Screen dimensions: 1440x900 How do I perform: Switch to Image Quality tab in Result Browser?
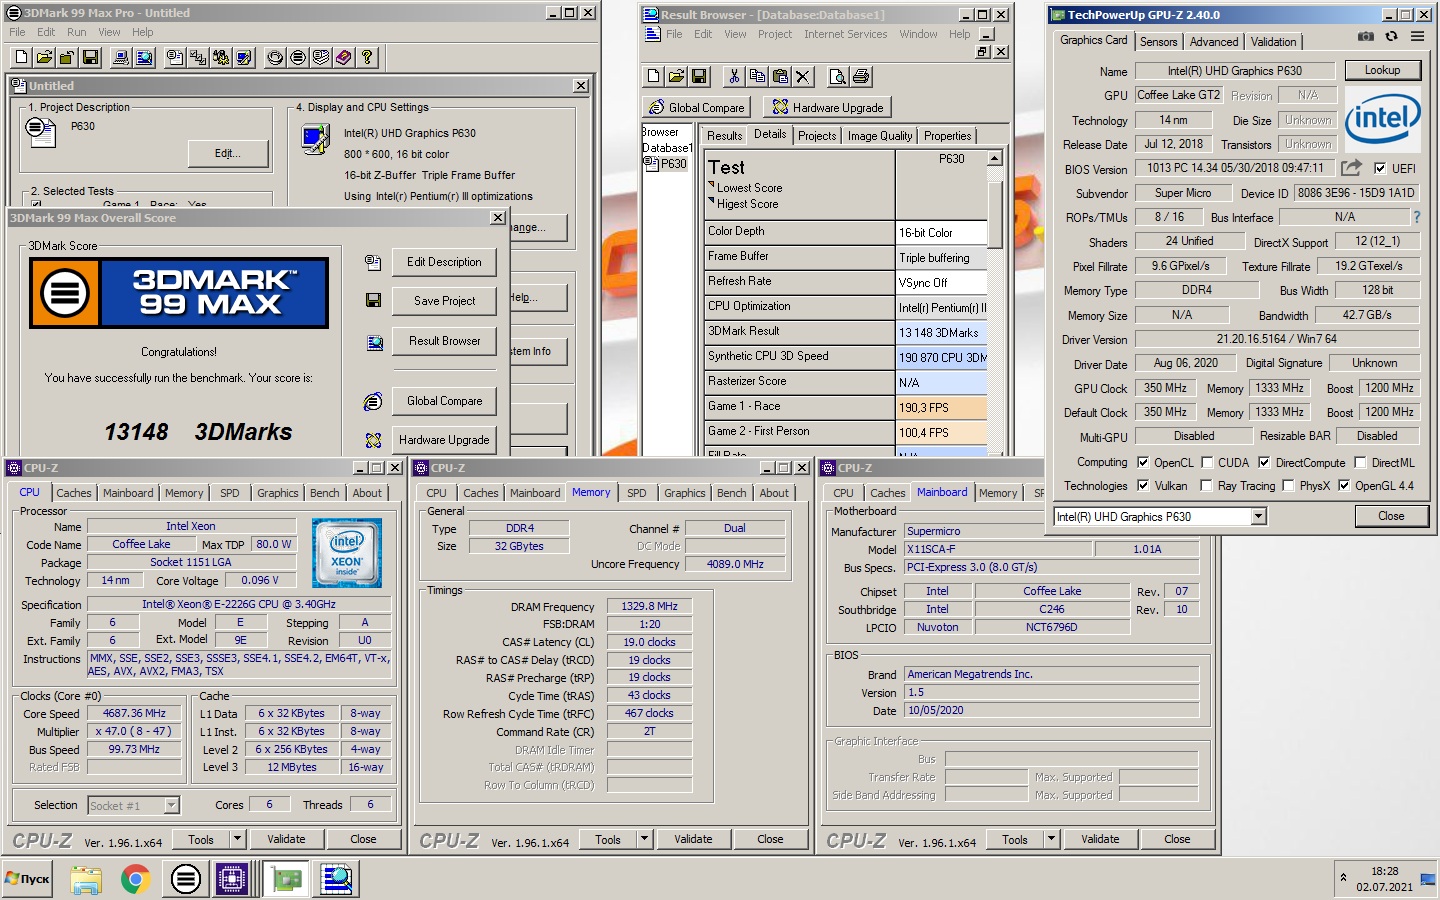coord(880,136)
